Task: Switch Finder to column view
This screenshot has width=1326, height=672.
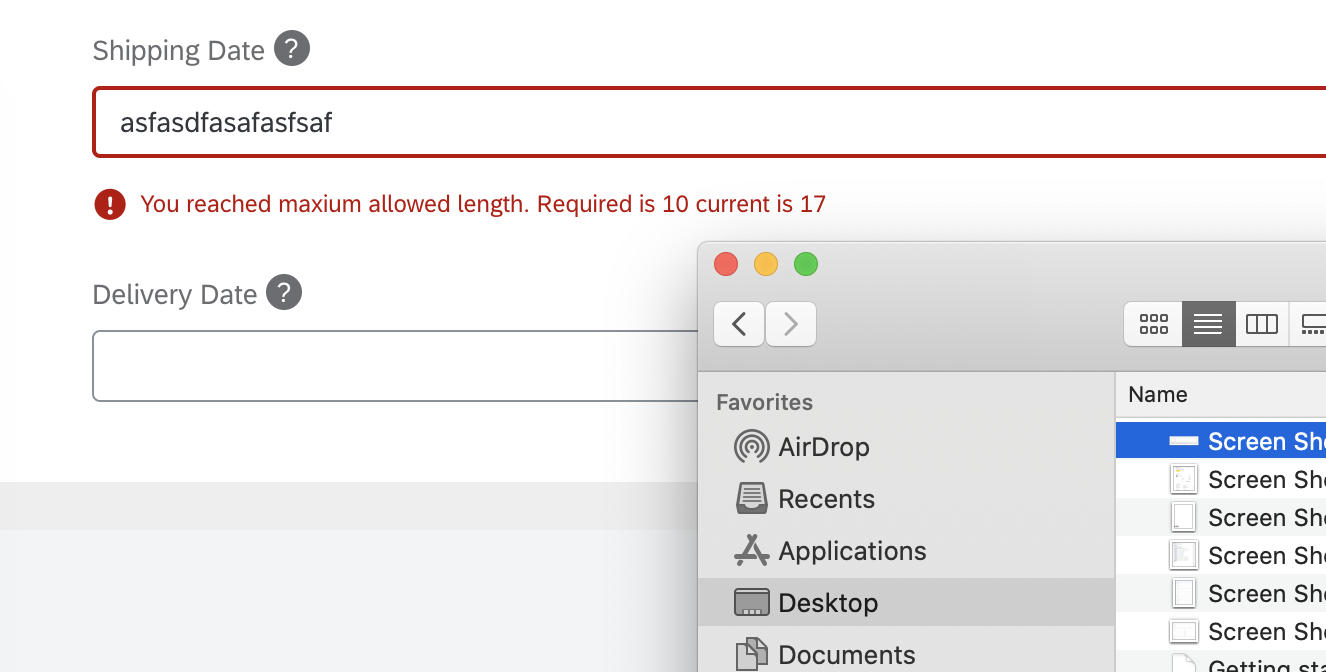Action: [x=1261, y=324]
